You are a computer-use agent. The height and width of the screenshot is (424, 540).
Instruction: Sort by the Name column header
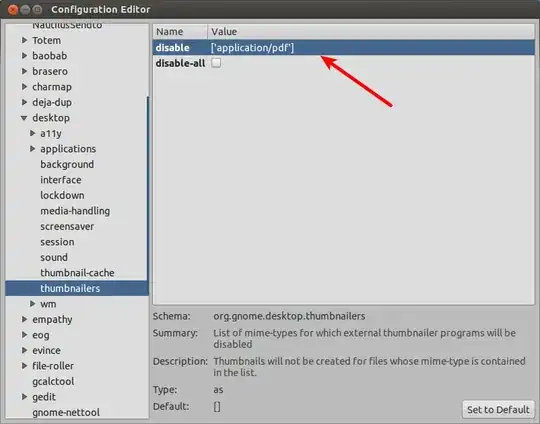180,32
